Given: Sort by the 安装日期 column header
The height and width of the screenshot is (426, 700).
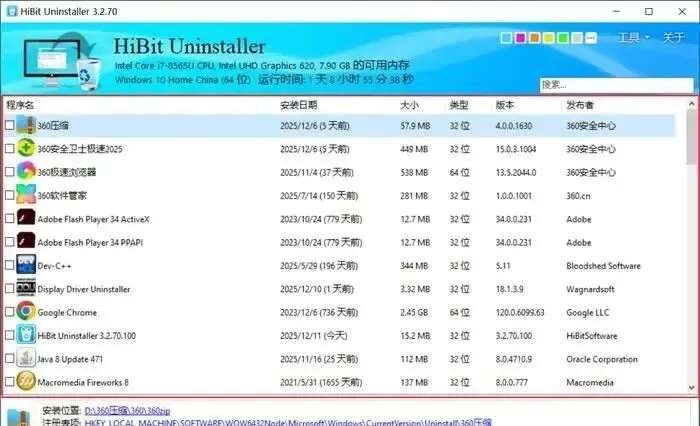Looking at the screenshot, I should tap(299, 105).
